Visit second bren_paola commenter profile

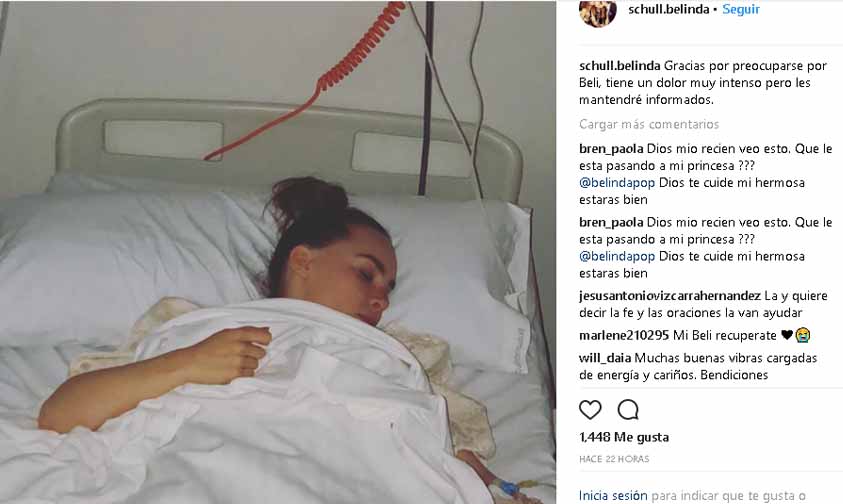click(611, 223)
